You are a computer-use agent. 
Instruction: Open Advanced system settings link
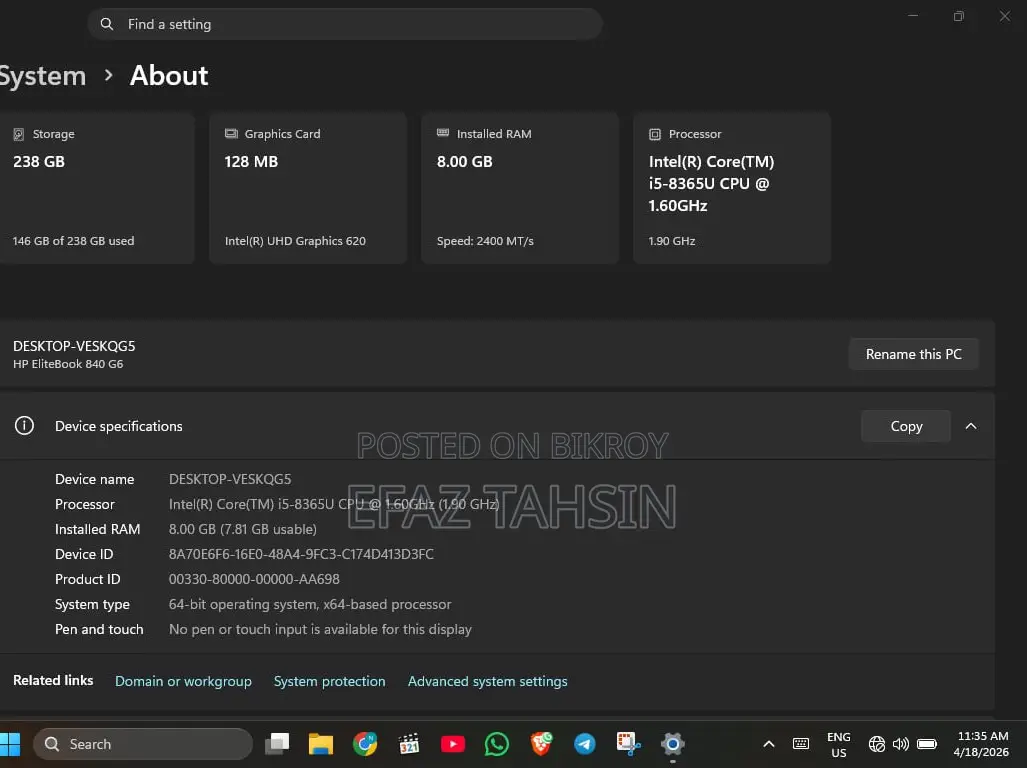pos(488,681)
